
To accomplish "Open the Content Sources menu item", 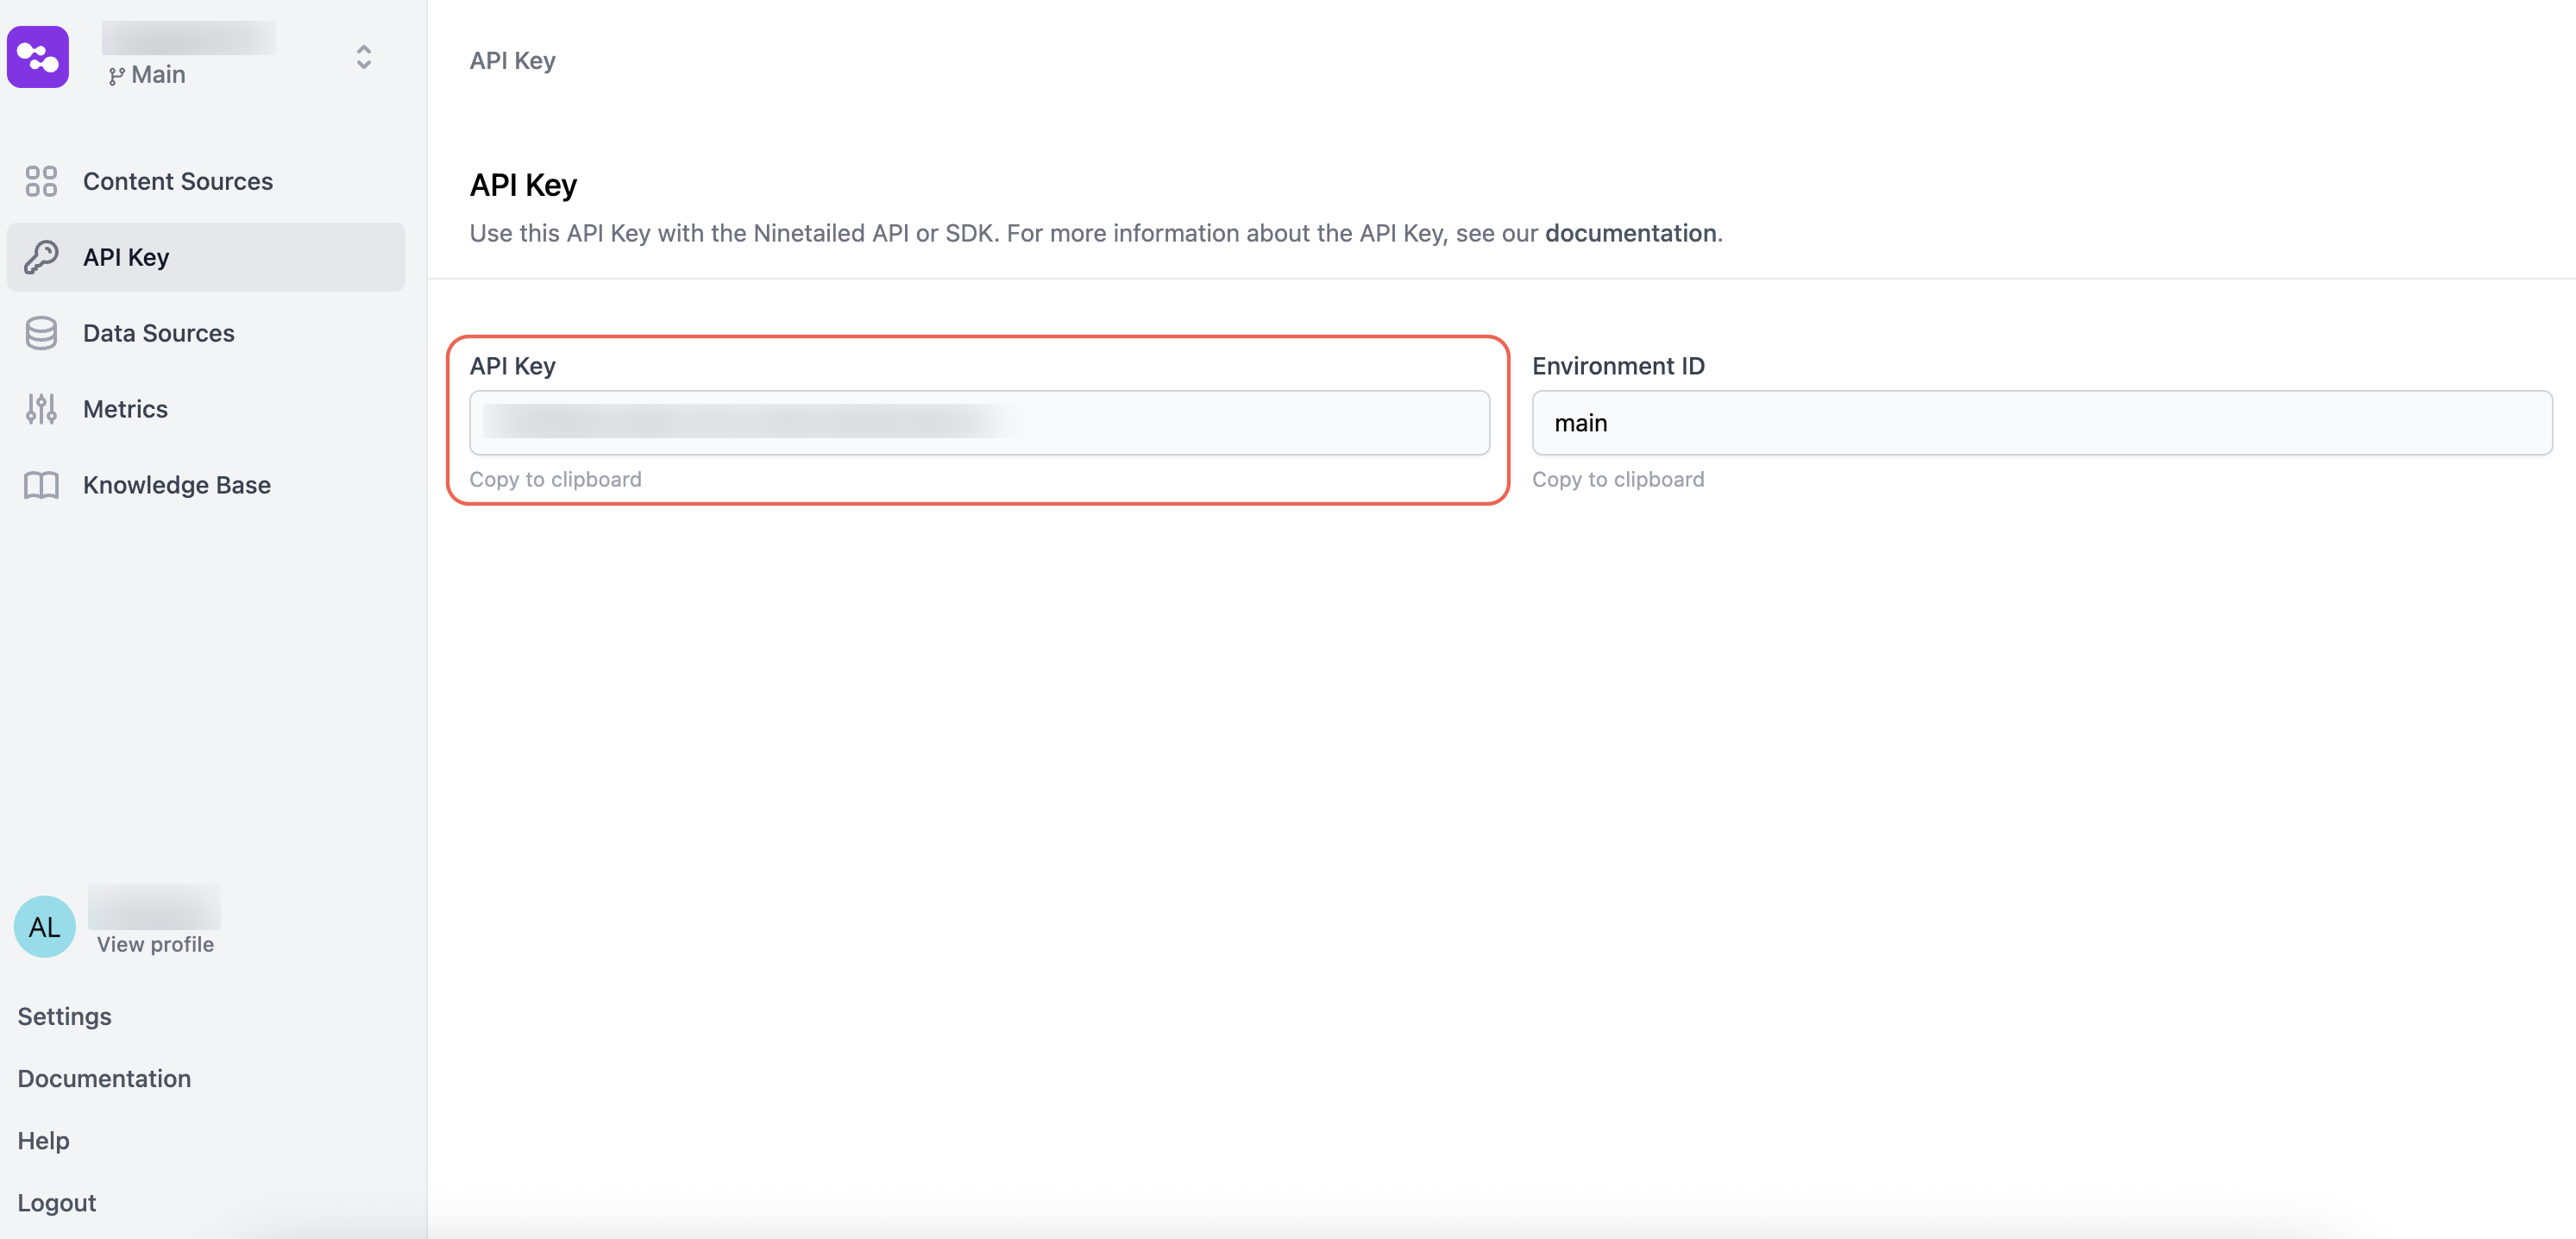I will pyautogui.click(x=178, y=181).
